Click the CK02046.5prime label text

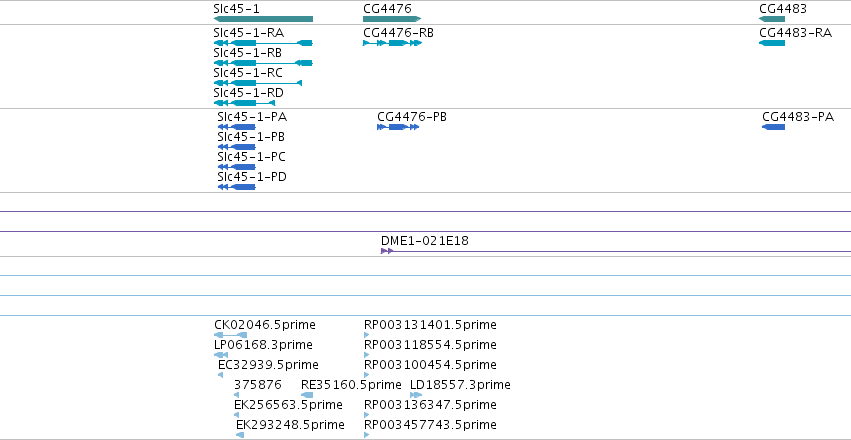pyautogui.click(x=265, y=325)
